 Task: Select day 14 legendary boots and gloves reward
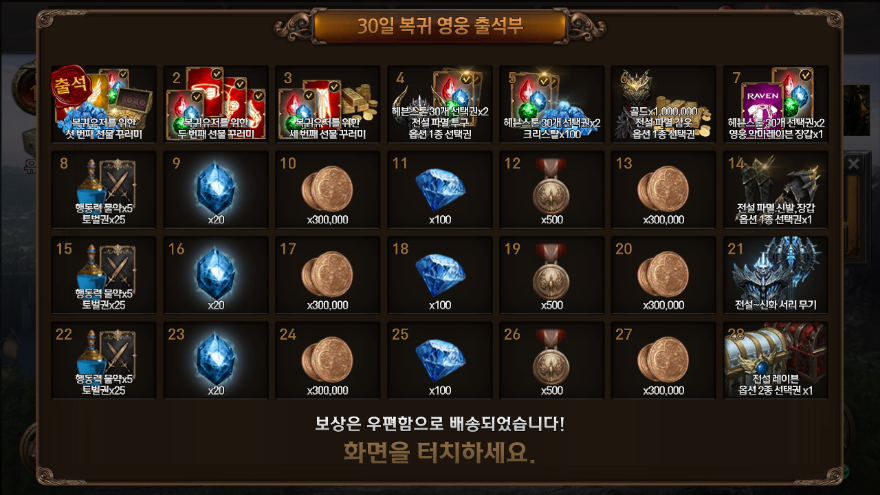(x=776, y=190)
